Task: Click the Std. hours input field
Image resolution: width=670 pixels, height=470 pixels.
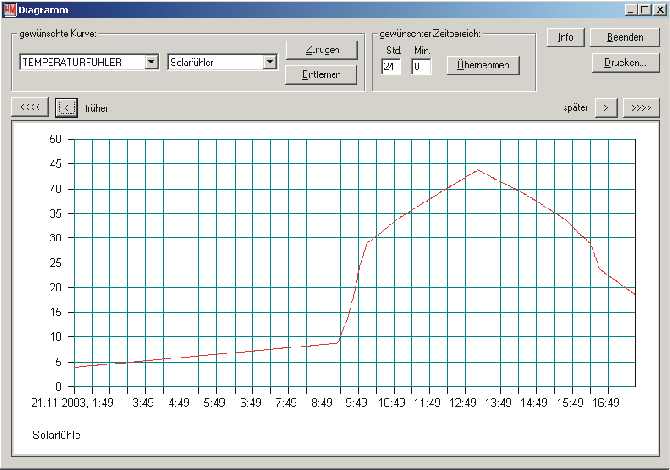Action: click(x=391, y=67)
